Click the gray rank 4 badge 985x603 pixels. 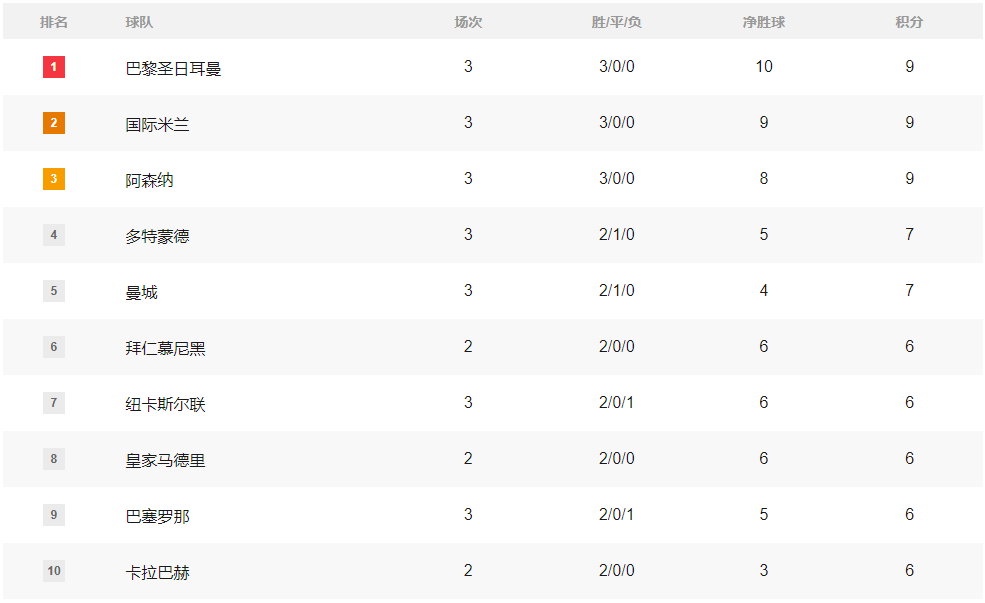tap(54, 235)
